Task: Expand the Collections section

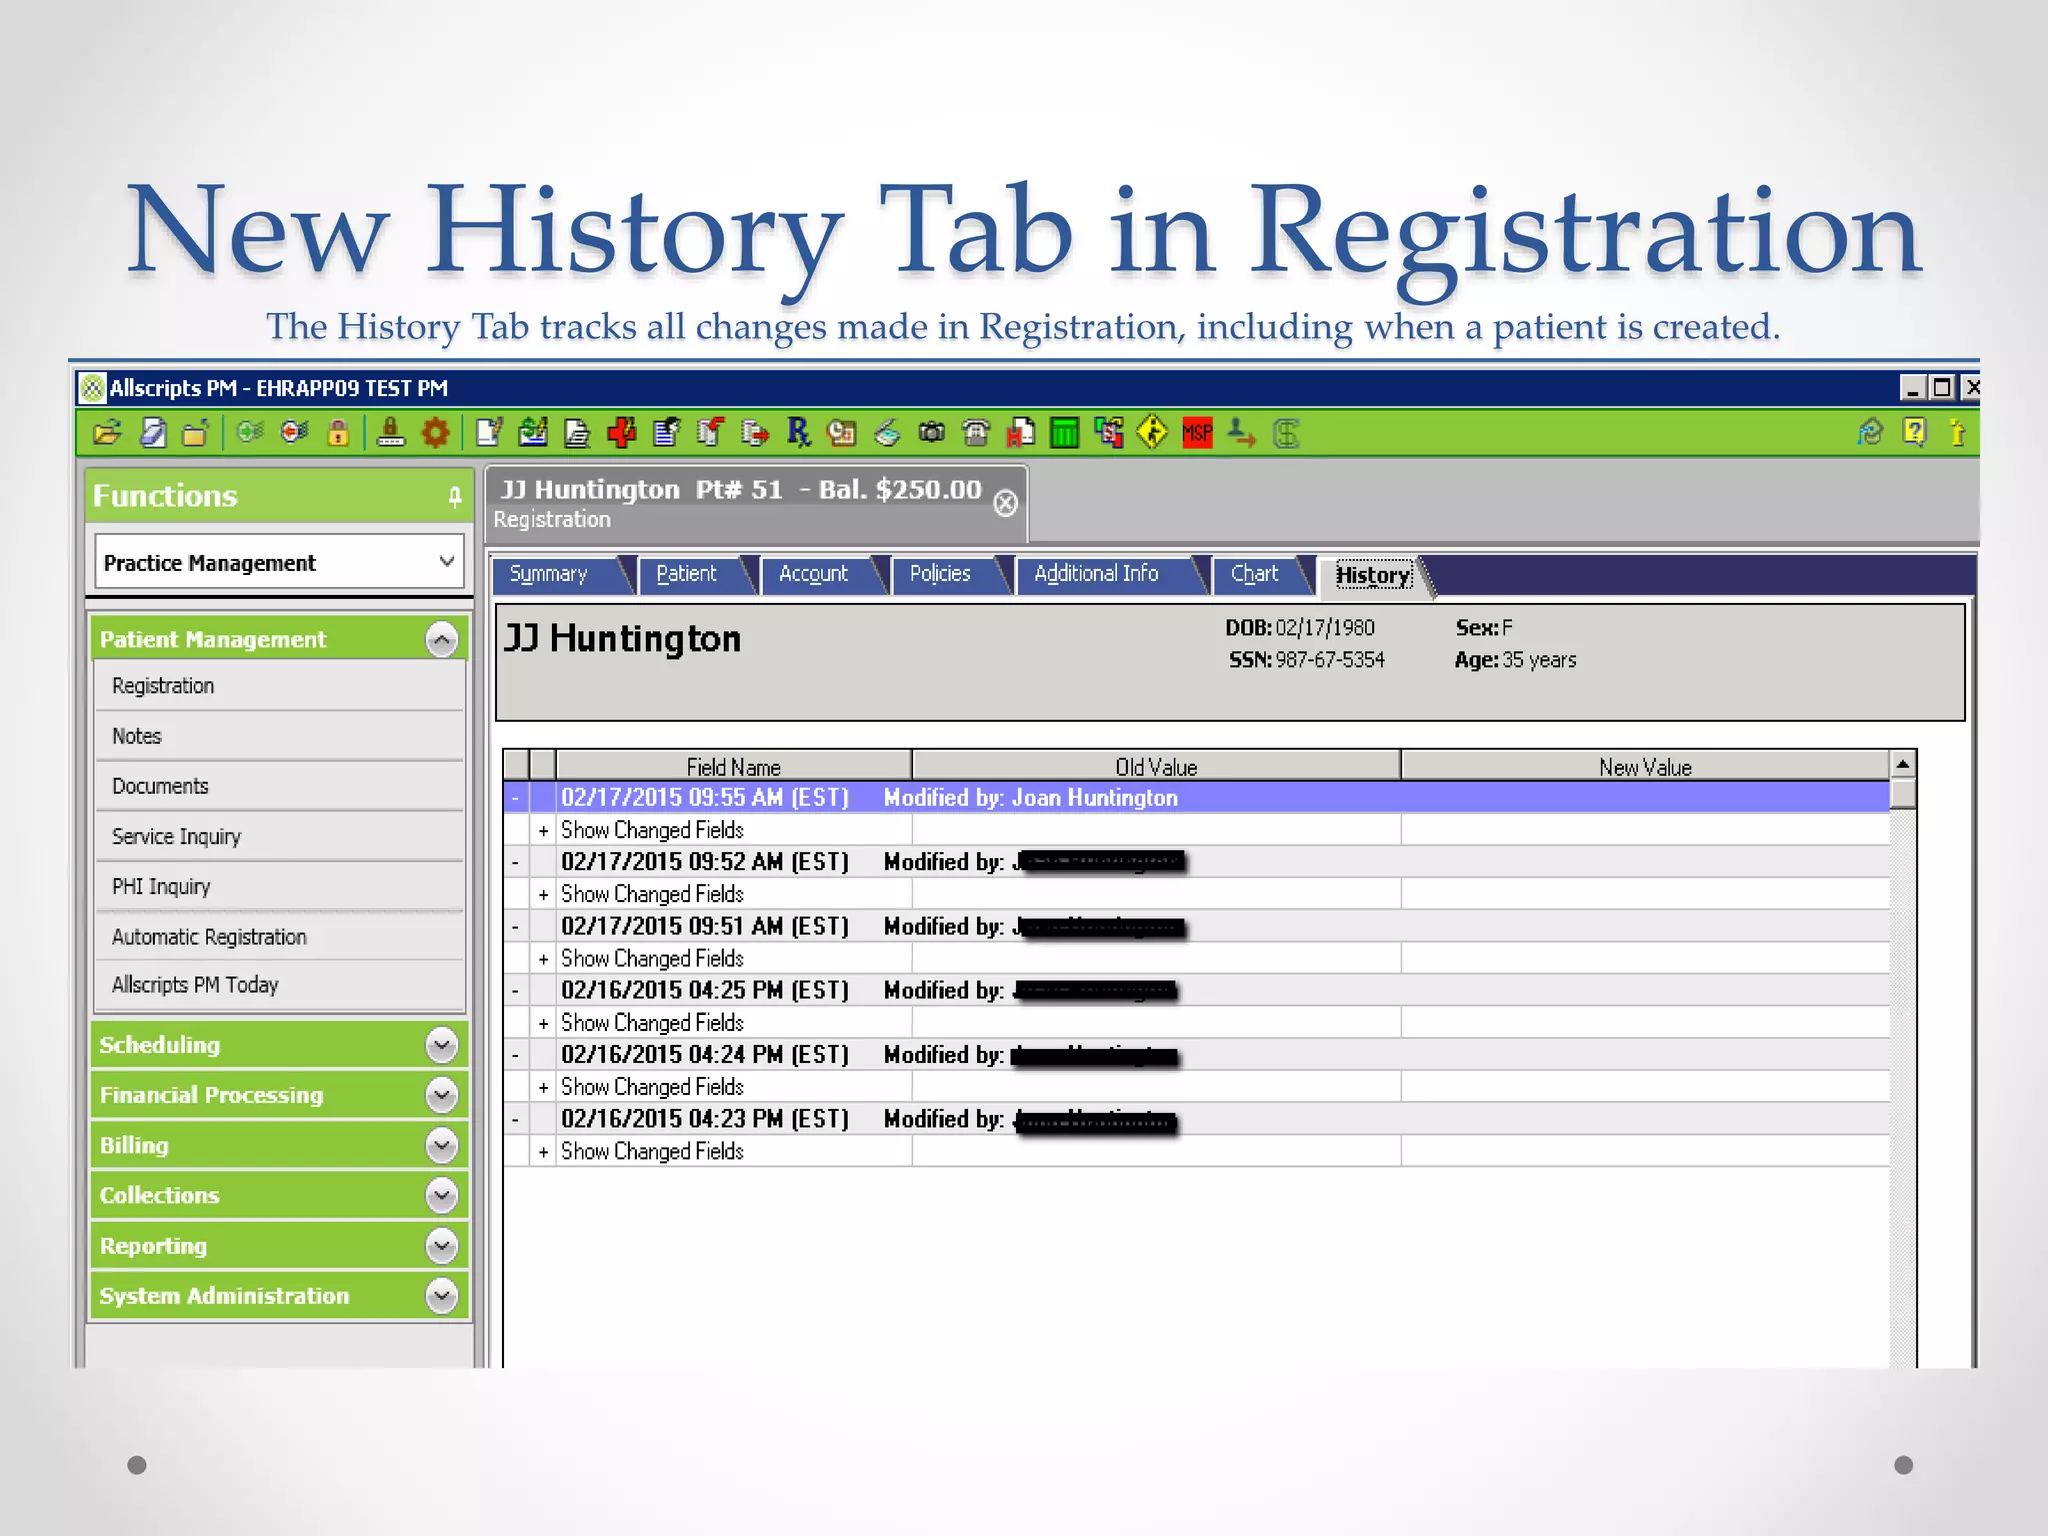Action: pyautogui.click(x=441, y=1195)
